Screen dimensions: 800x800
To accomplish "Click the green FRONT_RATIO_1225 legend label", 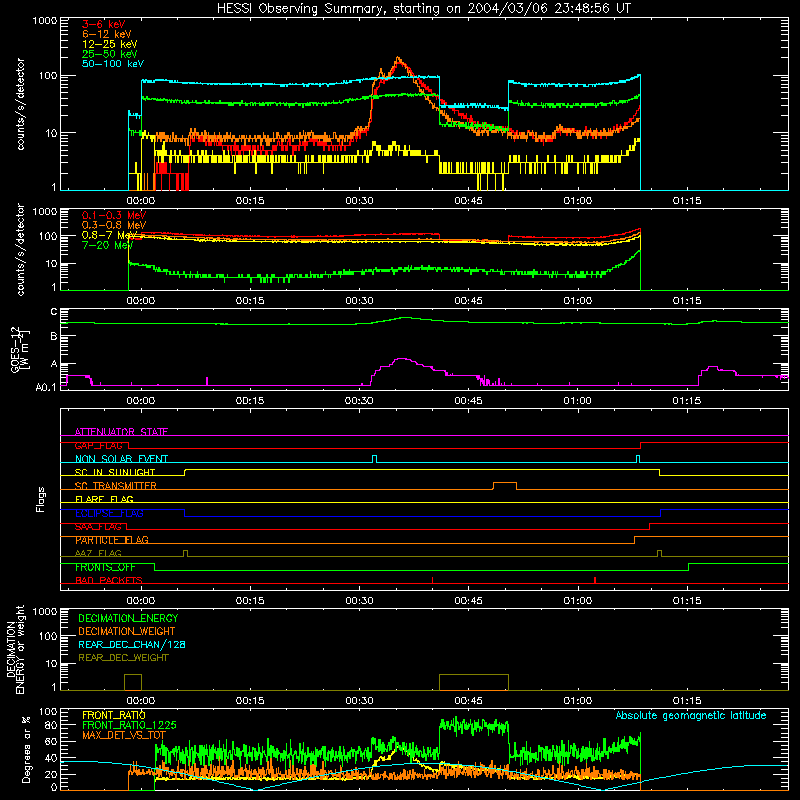I will [129, 725].
